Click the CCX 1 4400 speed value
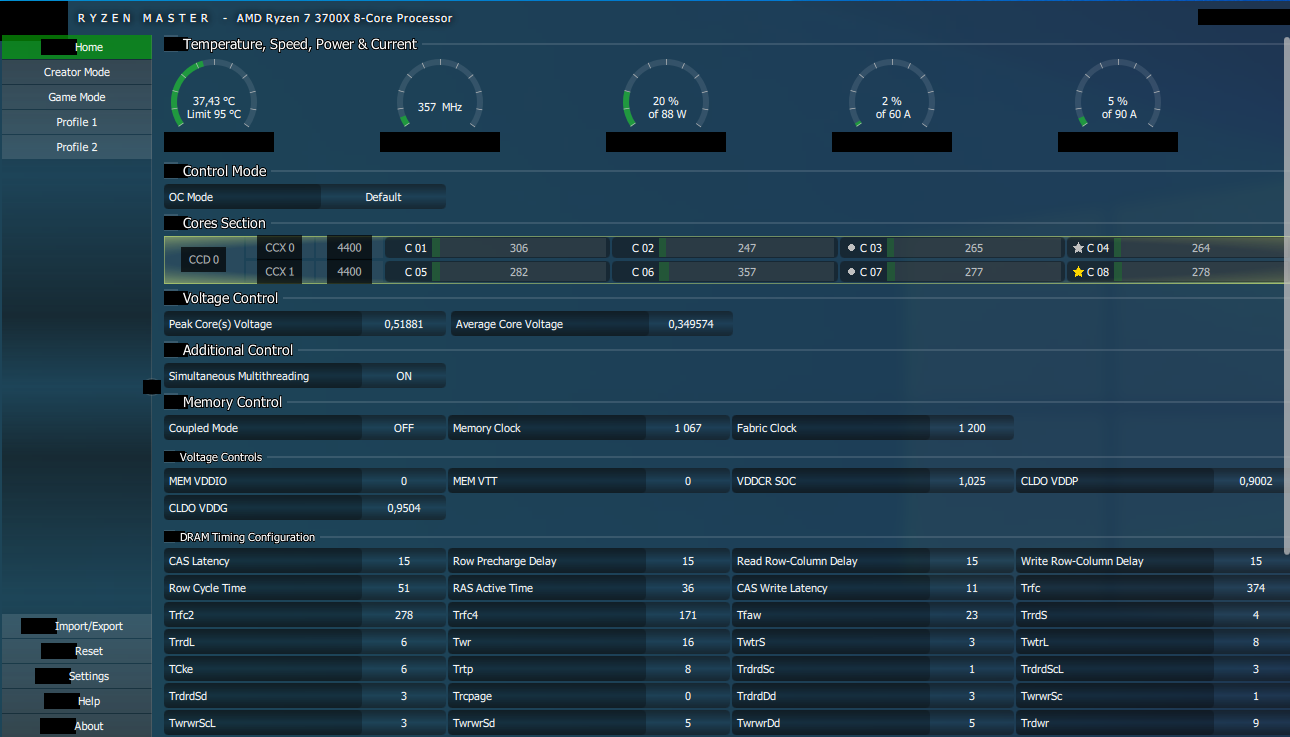The image size is (1290, 737). pos(349,272)
